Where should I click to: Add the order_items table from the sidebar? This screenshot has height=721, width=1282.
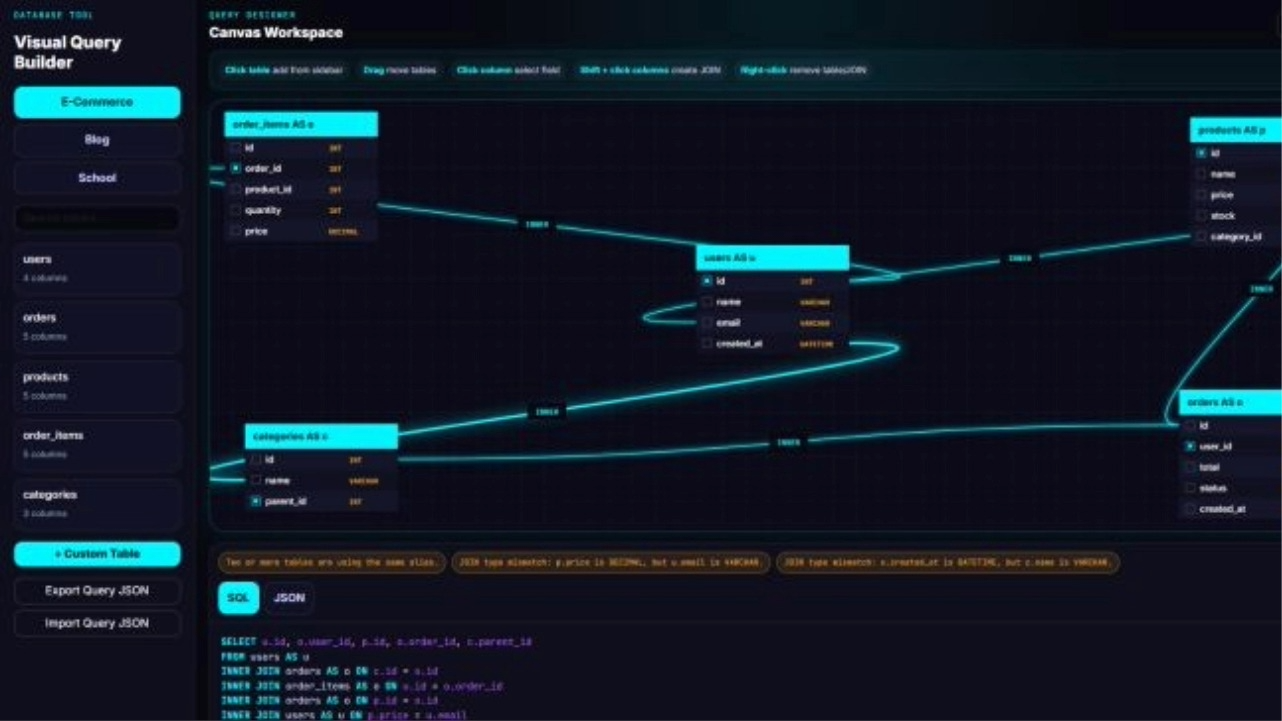97,445
